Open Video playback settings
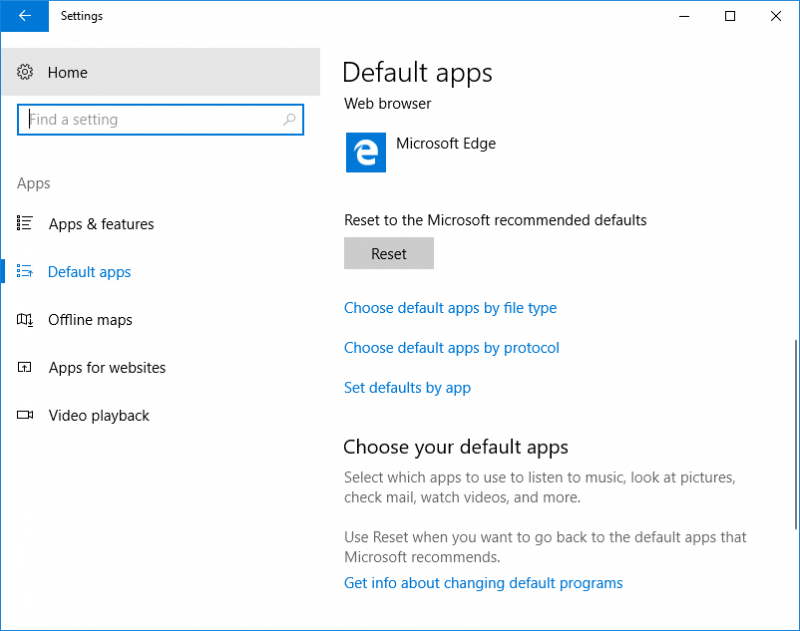This screenshot has width=800, height=631. [x=99, y=416]
